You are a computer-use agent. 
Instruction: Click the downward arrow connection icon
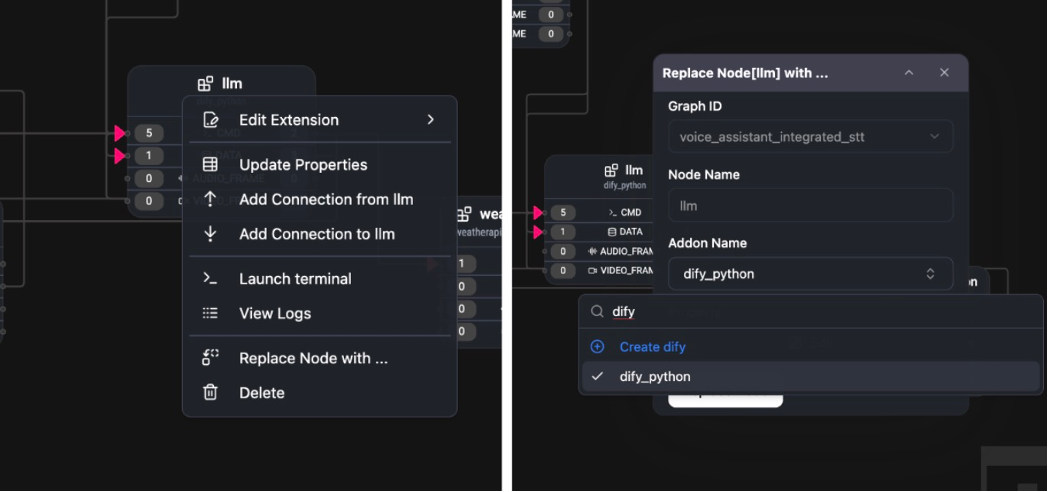[210, 234]
